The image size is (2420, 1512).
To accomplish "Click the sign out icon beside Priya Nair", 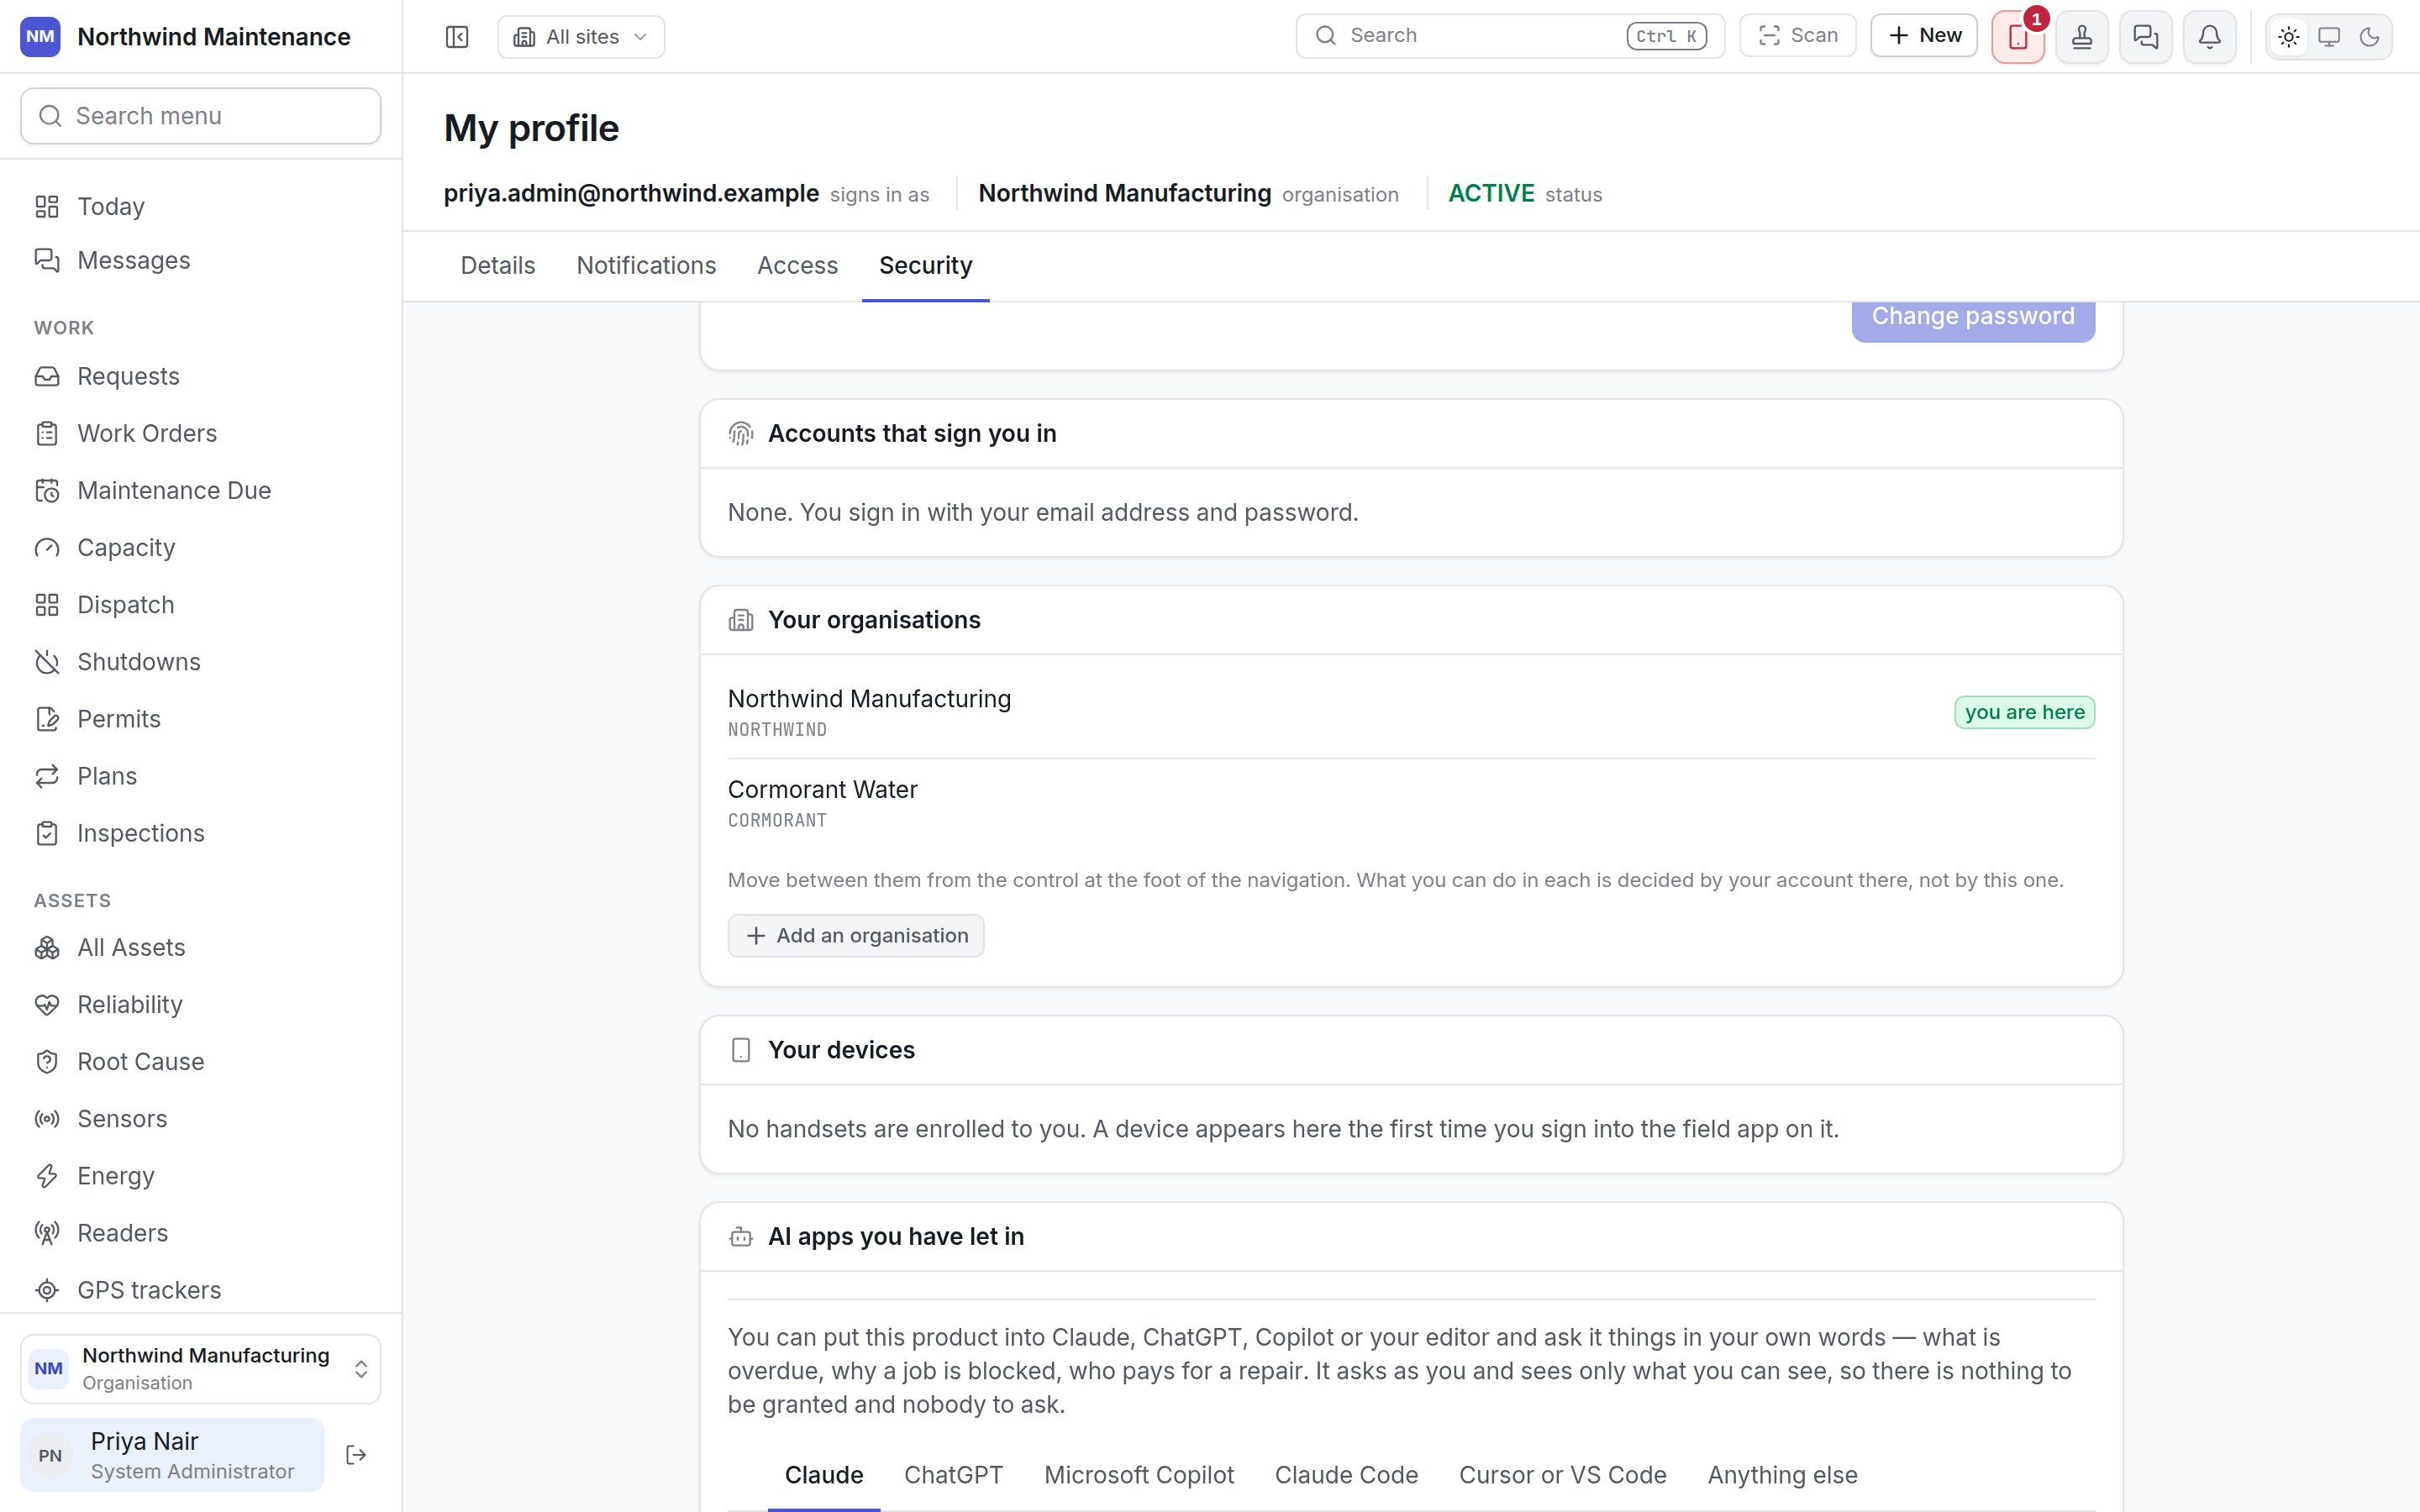I will (356, 1455).
